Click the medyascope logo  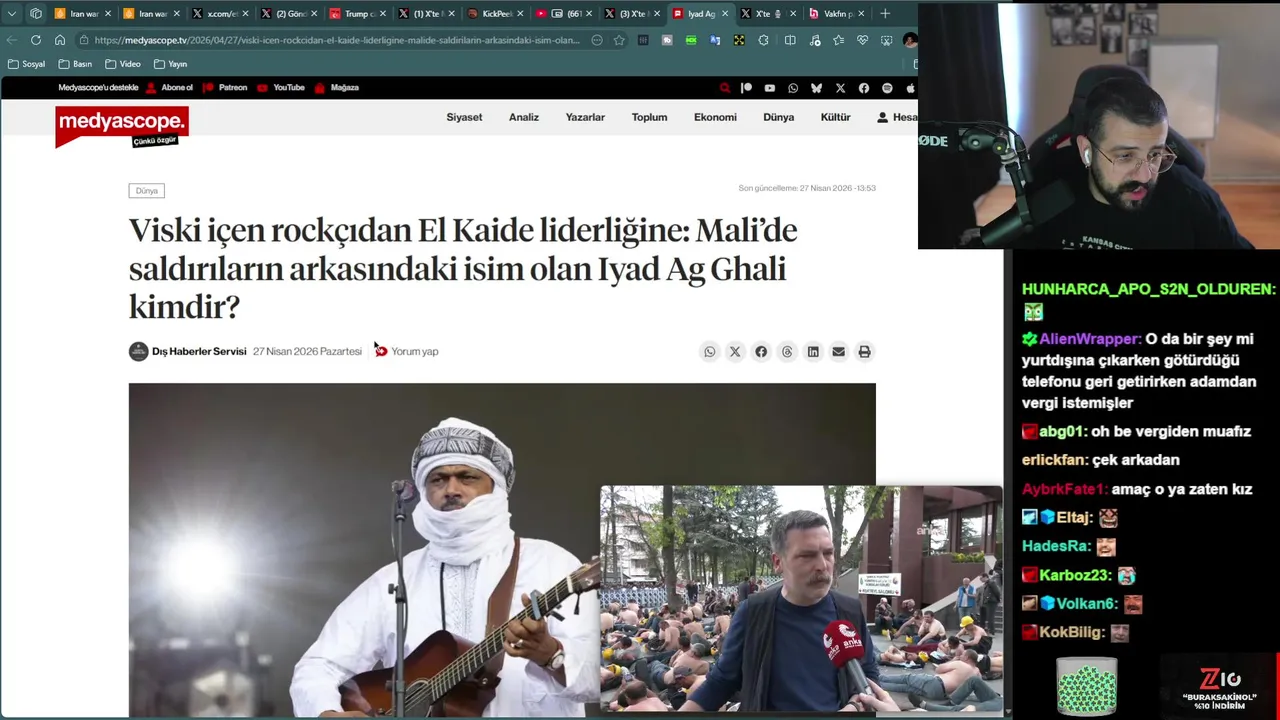[122, 127]
